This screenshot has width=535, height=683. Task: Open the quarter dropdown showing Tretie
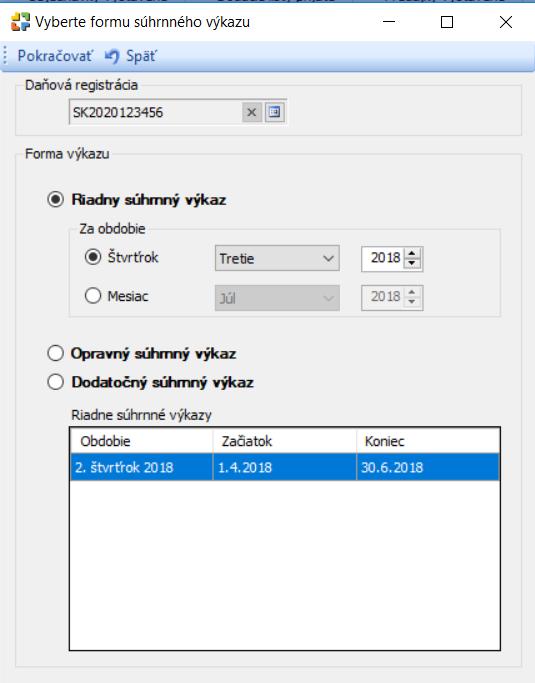pos(277,258)
